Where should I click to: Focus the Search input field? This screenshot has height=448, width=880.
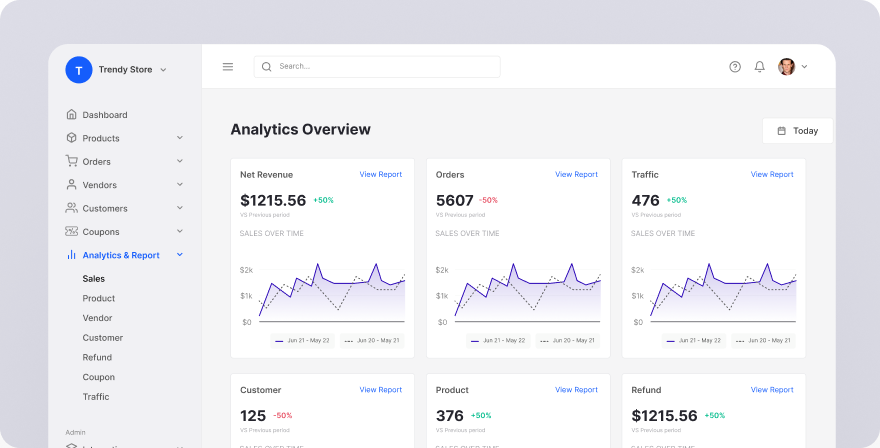click(377, 67)
